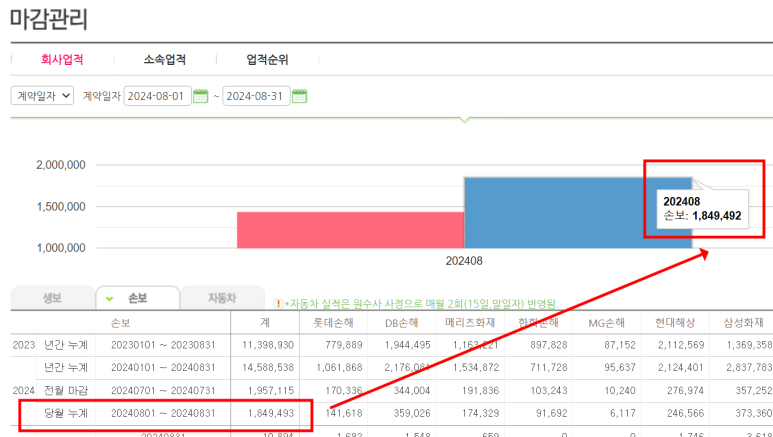Click the 계 column header

265,323
